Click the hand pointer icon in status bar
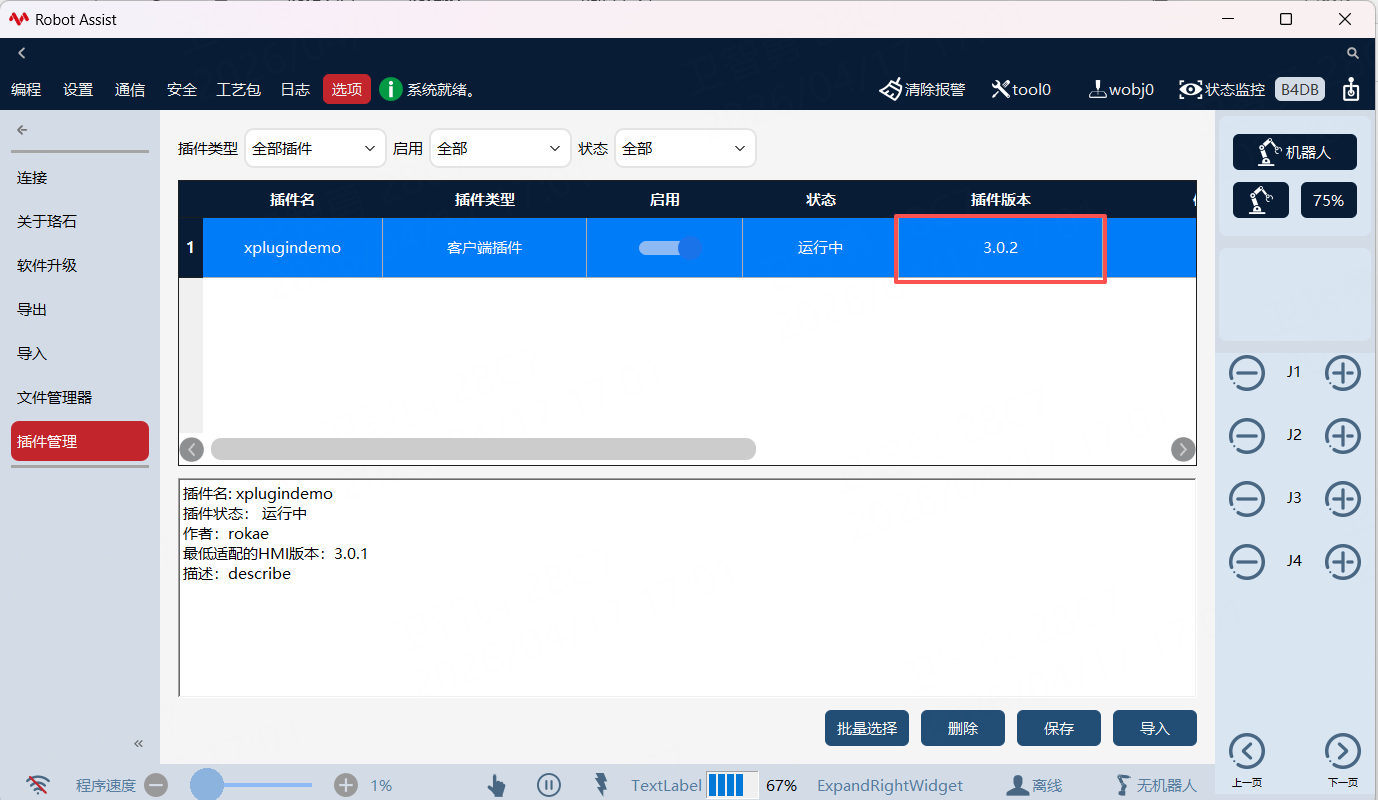Viewport: 1378px width, 800px height. [496, 785]
